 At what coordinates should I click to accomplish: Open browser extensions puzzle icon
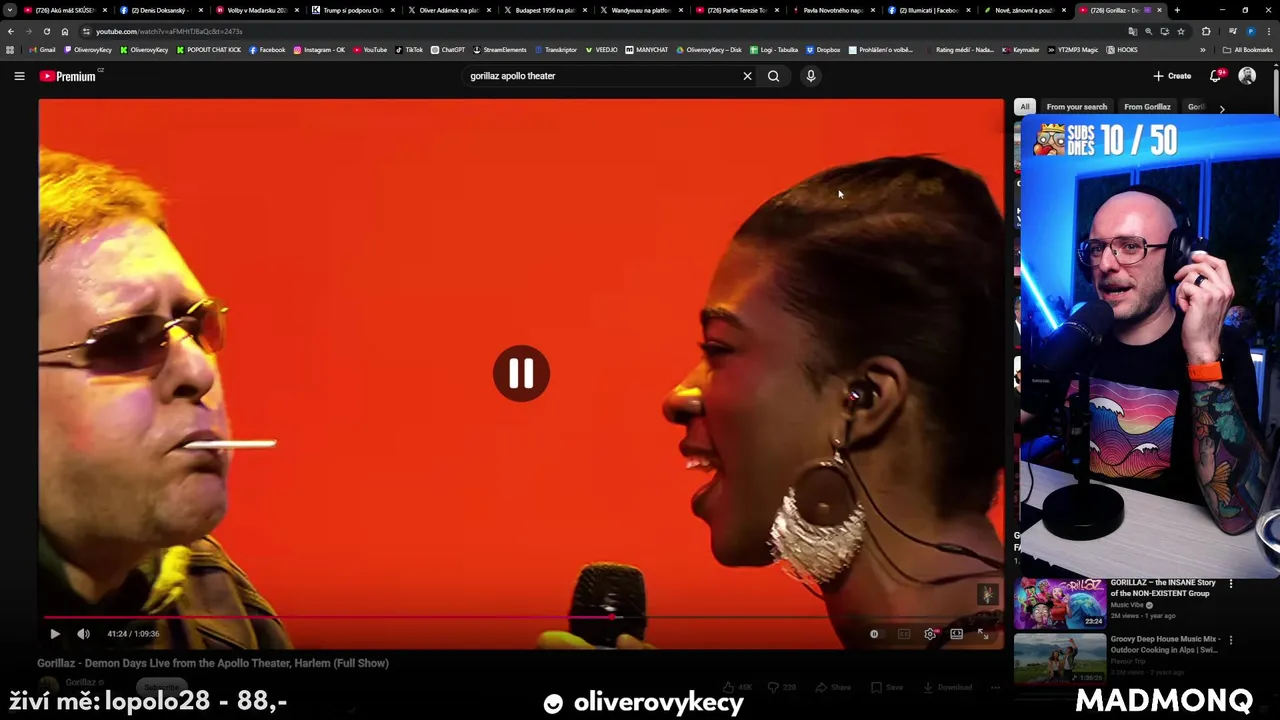1206,31
